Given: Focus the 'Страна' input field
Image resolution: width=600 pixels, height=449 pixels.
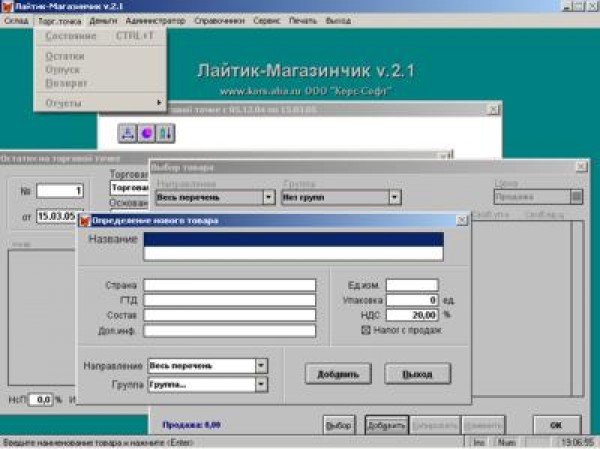Looking at the screenshot, I should coord(229,285).
